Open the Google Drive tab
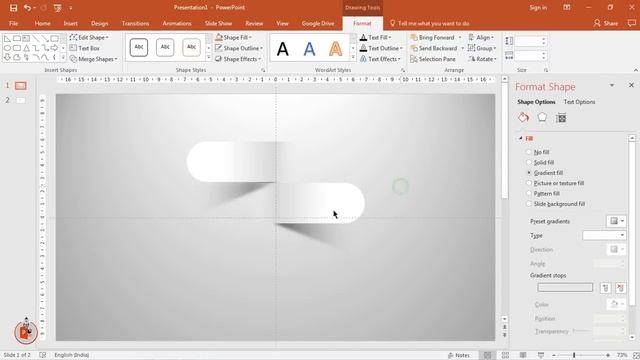Image resolution: width=640 pixels, height=360 pixels. tap(318, 23)
